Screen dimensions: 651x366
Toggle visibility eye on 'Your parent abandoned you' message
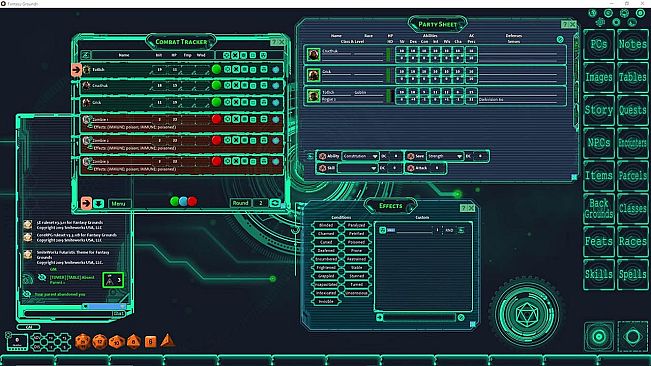click(27, 294)
